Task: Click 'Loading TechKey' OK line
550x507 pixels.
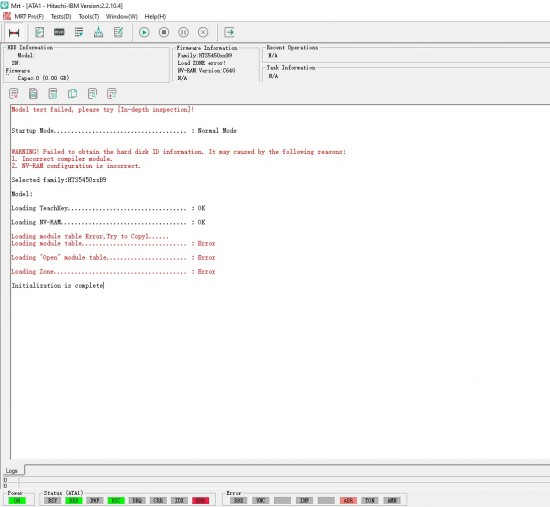Action: click(108, 208)
